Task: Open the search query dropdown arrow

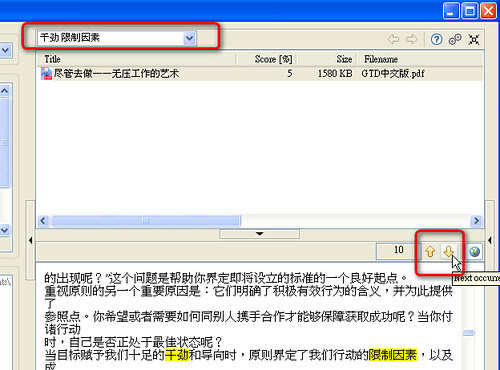Action: coord(189,39)
